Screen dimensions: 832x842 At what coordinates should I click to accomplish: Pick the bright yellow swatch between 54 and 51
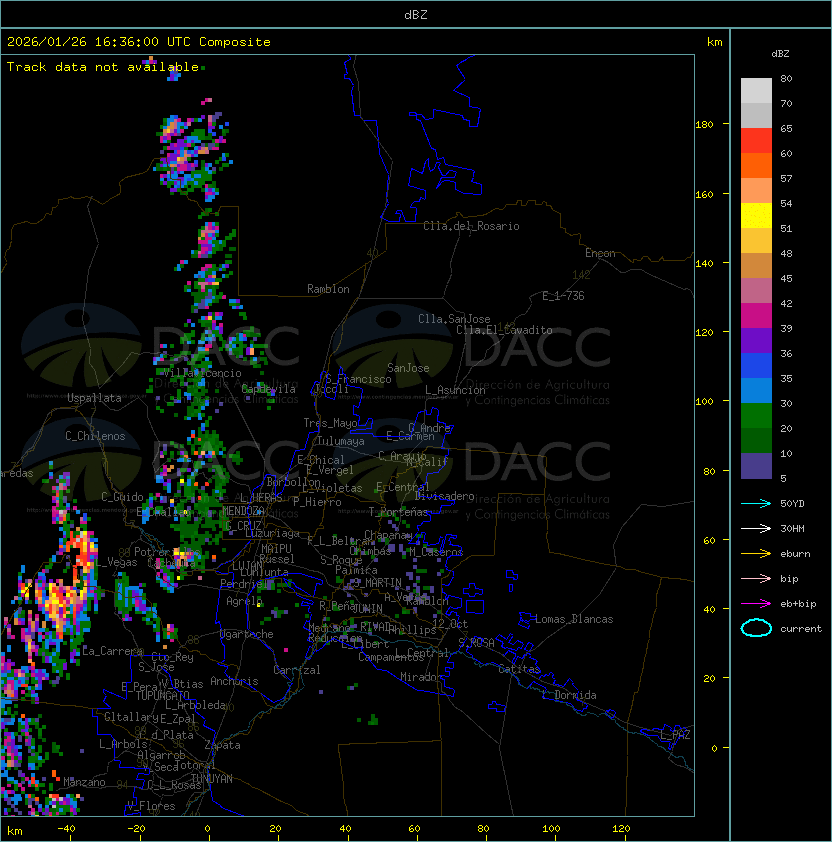(x=756, y=215)
